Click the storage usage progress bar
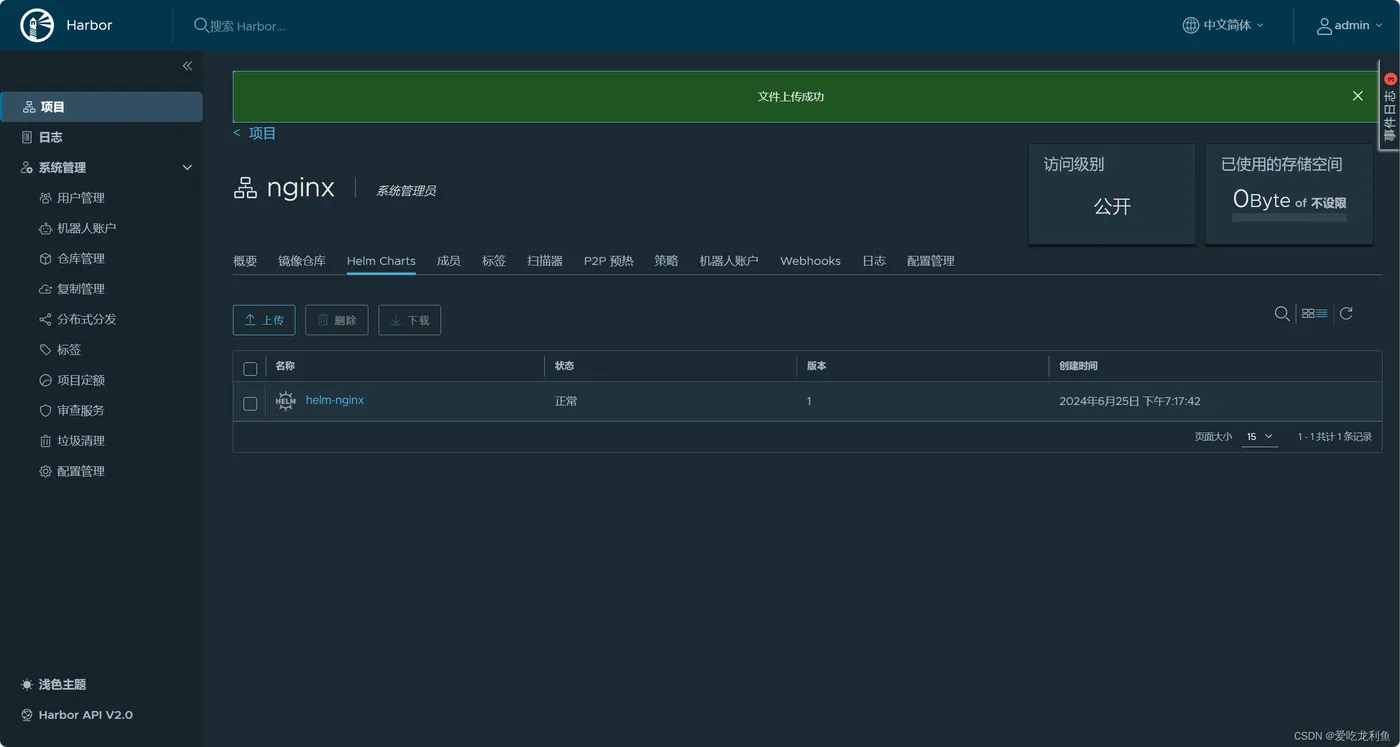This screenshot has height=747, width=1400. [1289, 216]
